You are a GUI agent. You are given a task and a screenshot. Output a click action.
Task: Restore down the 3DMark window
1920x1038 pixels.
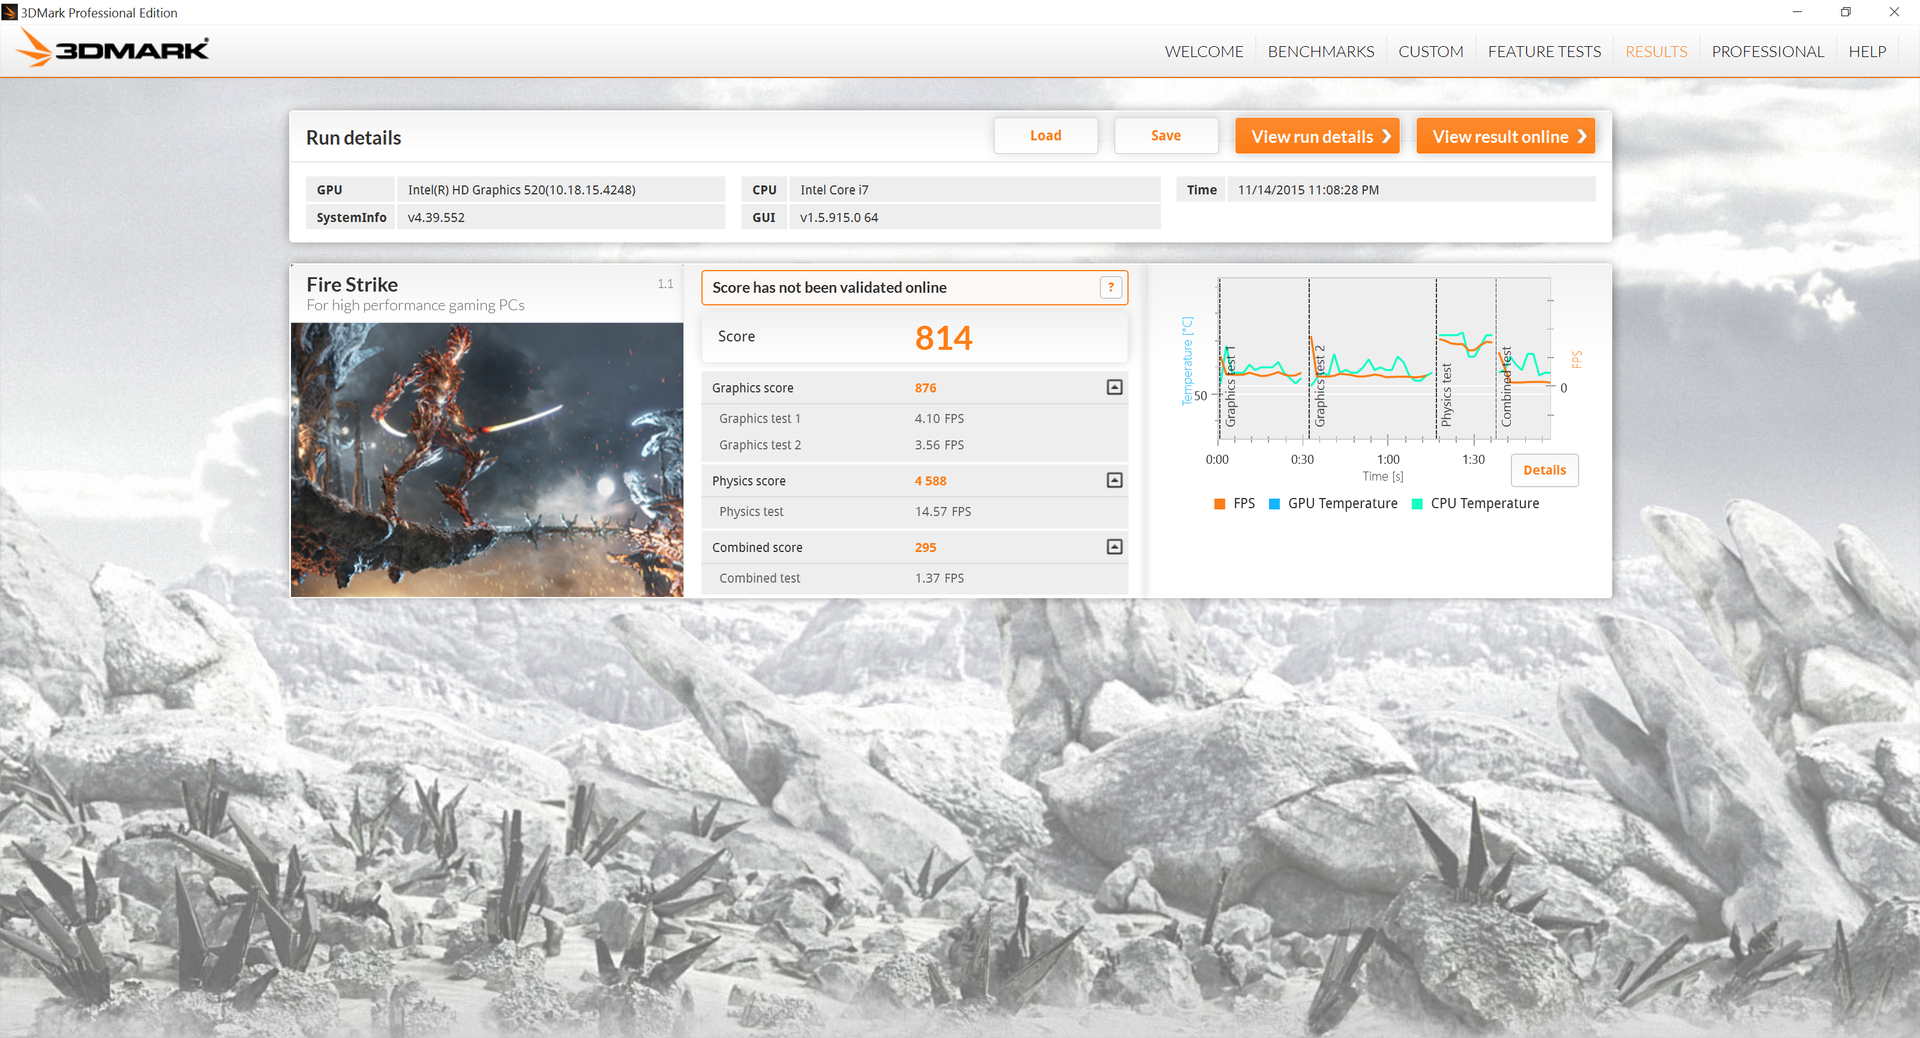pyautogui.click(x=1846, y=12)
